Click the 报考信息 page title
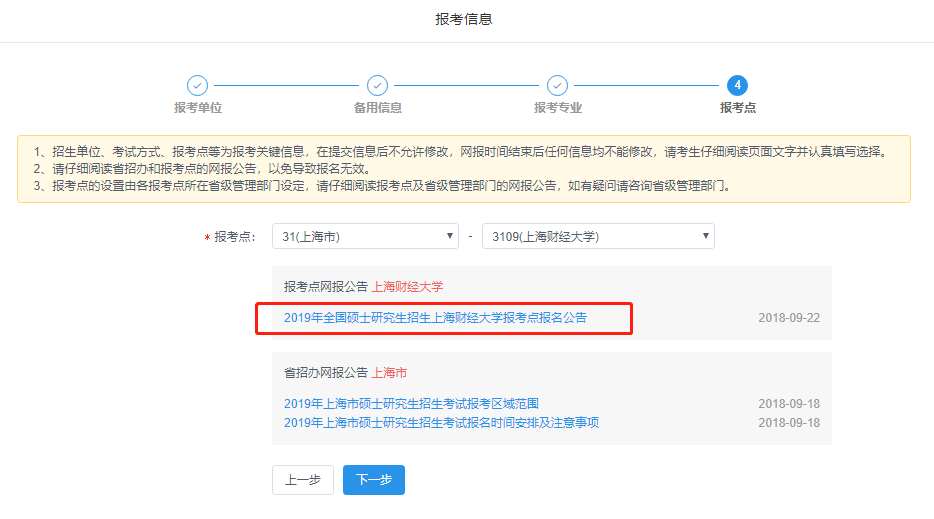 tap(464, 19)
